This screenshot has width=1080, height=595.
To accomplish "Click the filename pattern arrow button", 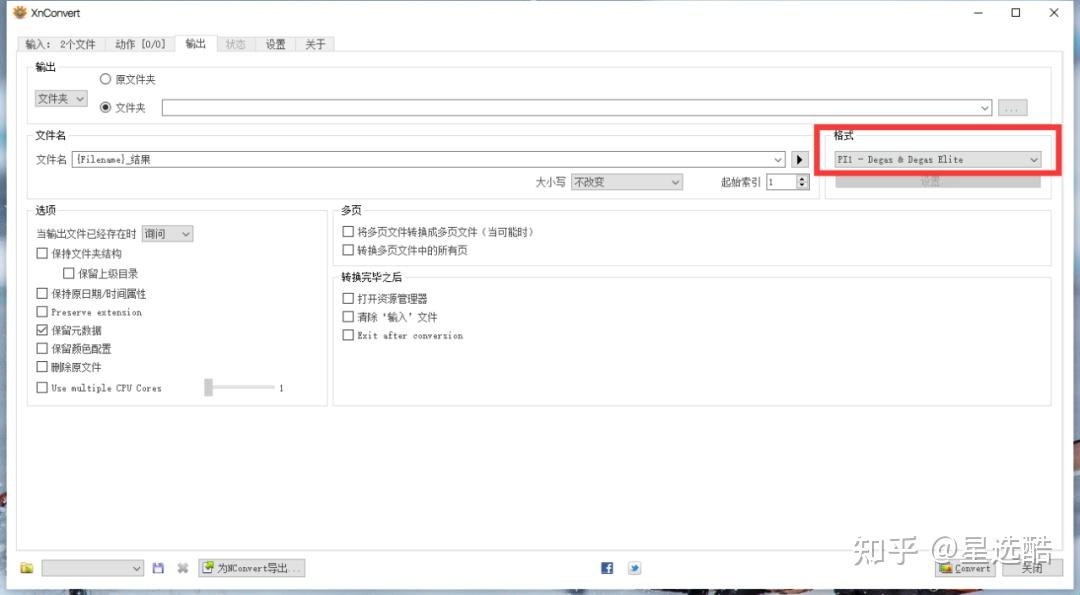I will coord(799,160).
